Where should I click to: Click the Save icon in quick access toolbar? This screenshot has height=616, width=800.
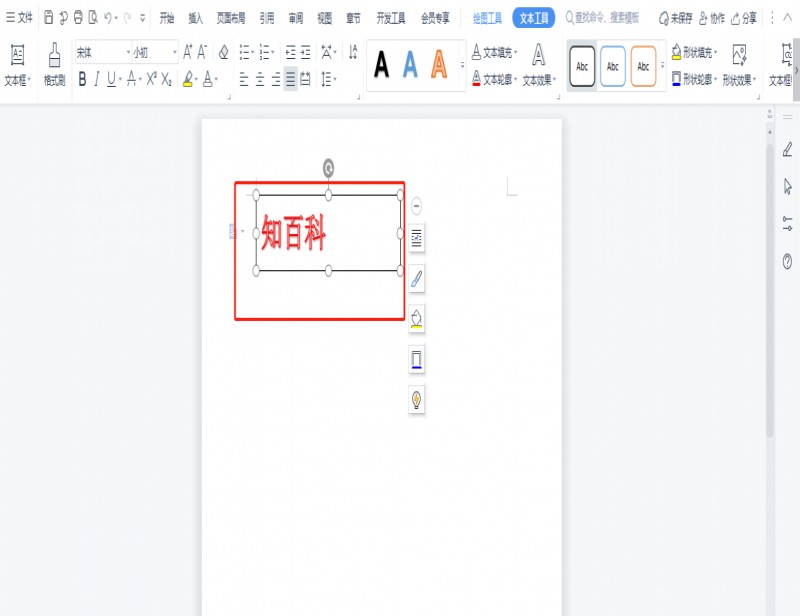point(48,18)
